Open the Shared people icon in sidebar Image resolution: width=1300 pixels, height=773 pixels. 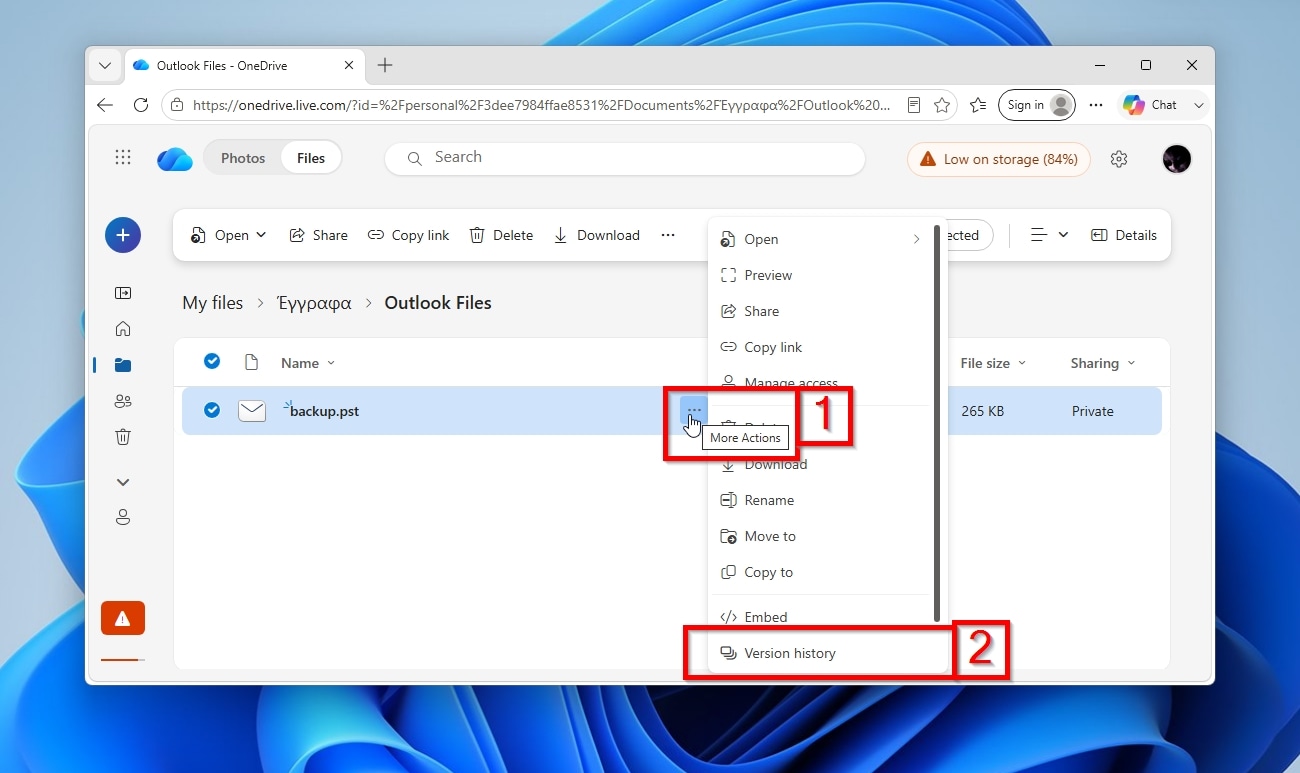123,401
